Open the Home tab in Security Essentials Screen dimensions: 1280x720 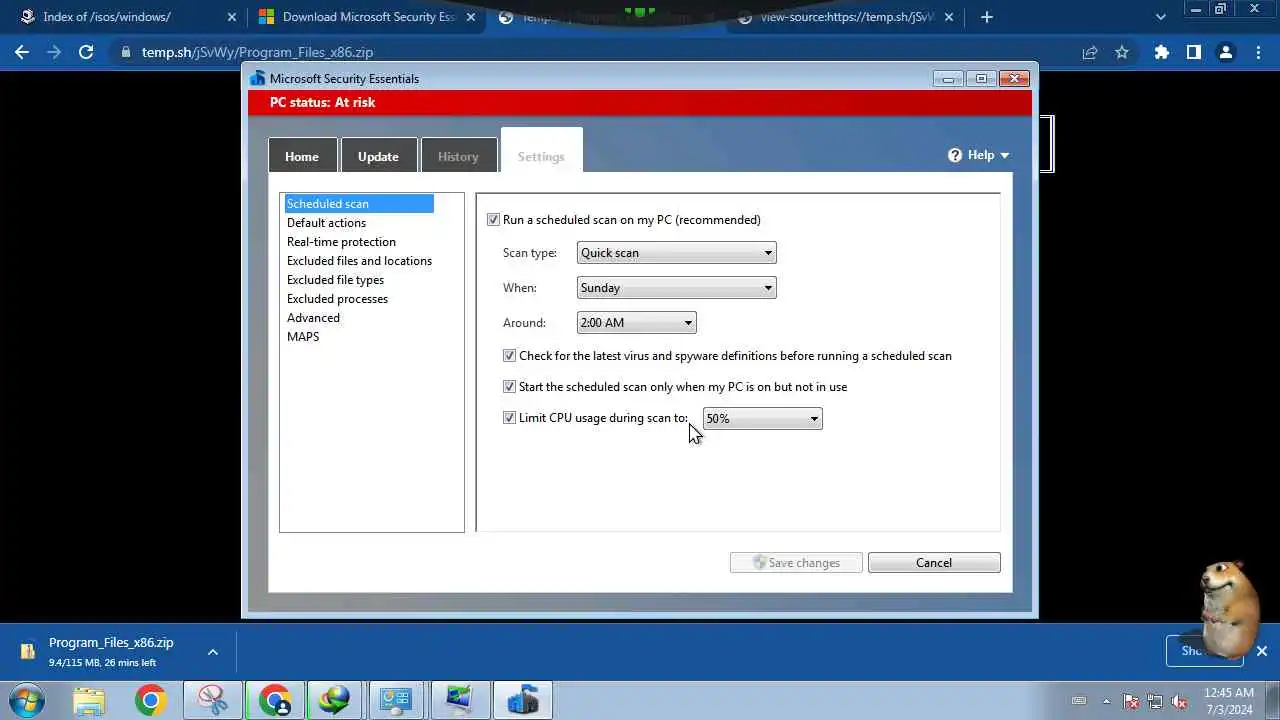[x=302, y=156]
